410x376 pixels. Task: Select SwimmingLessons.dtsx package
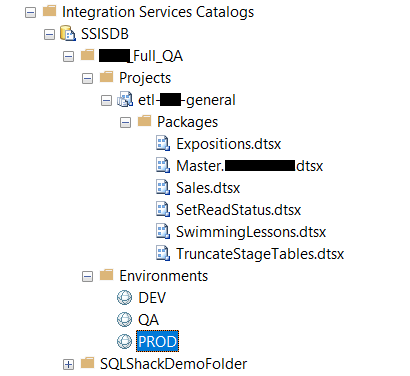(251, 232)
